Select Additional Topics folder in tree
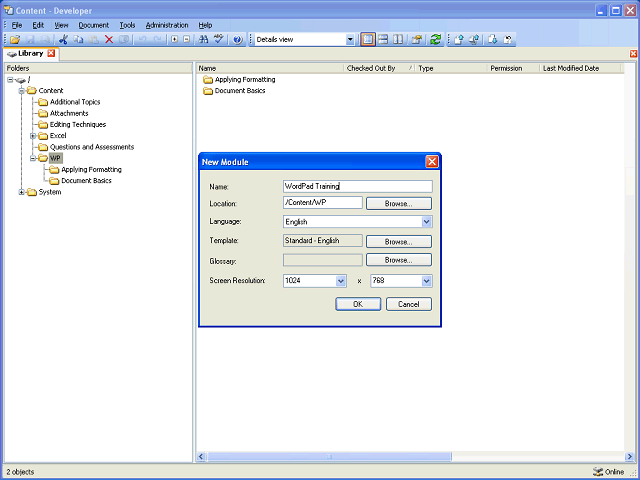 click(75, 102)
